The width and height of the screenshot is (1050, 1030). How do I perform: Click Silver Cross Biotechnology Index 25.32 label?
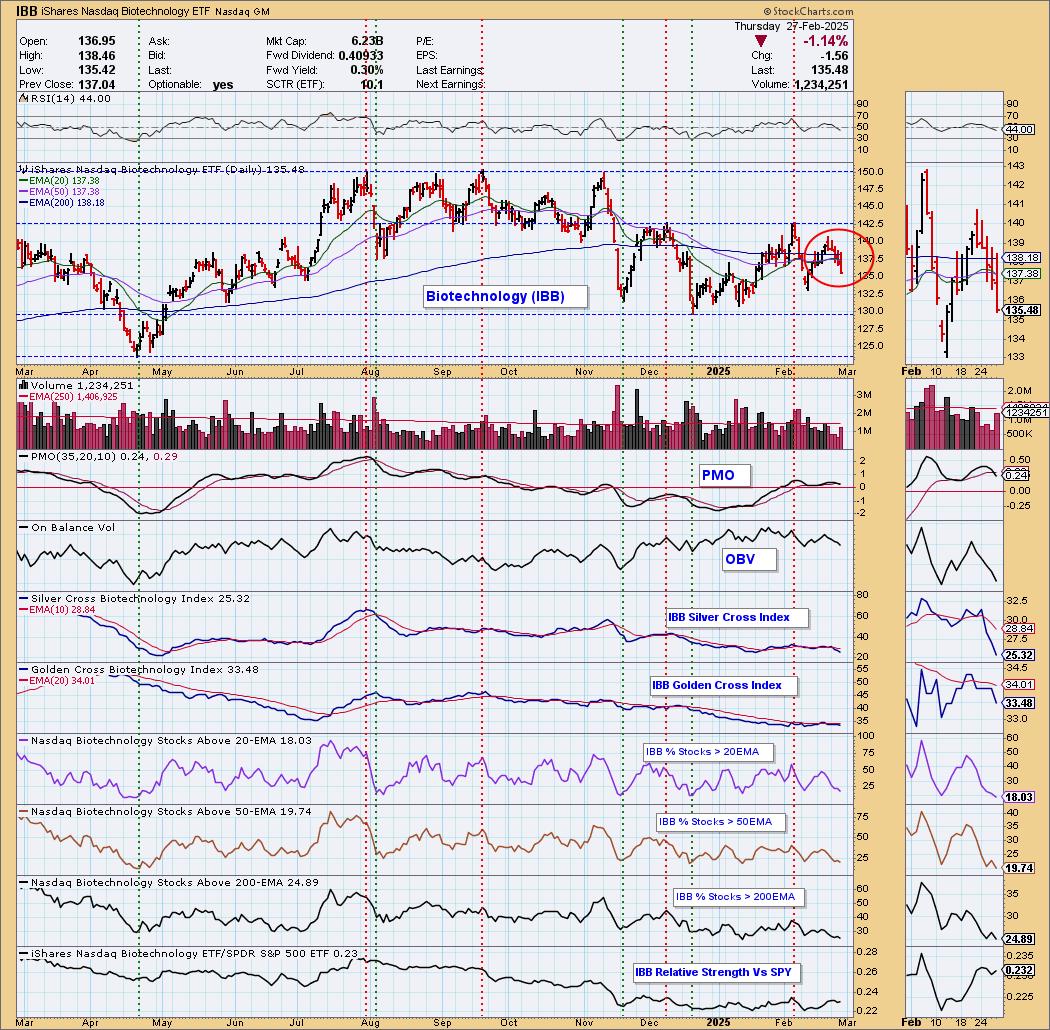(135, 599)
